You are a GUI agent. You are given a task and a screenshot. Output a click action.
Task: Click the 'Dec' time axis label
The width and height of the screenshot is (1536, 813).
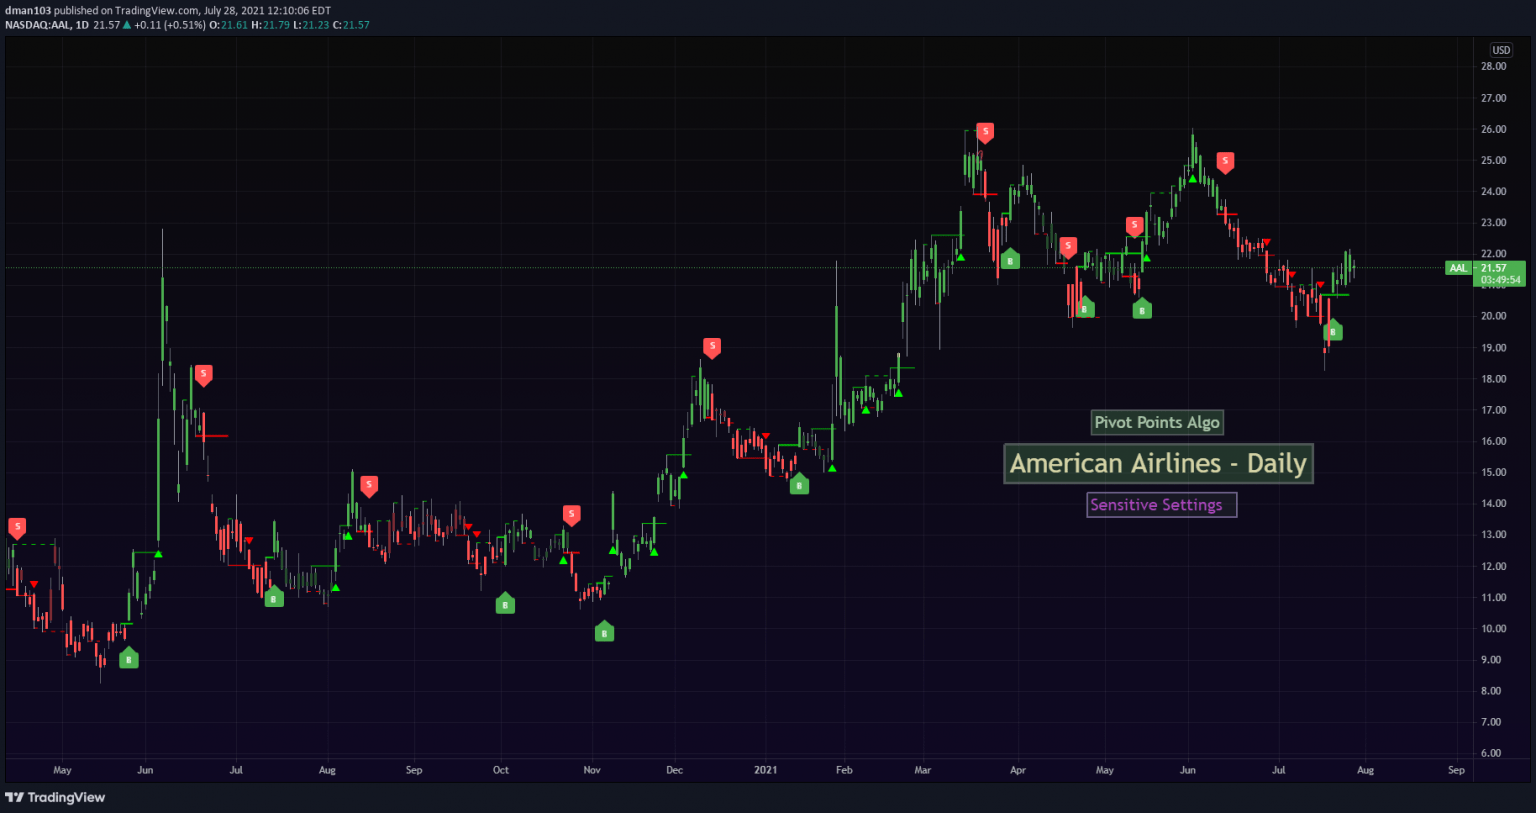coord(675,770)
